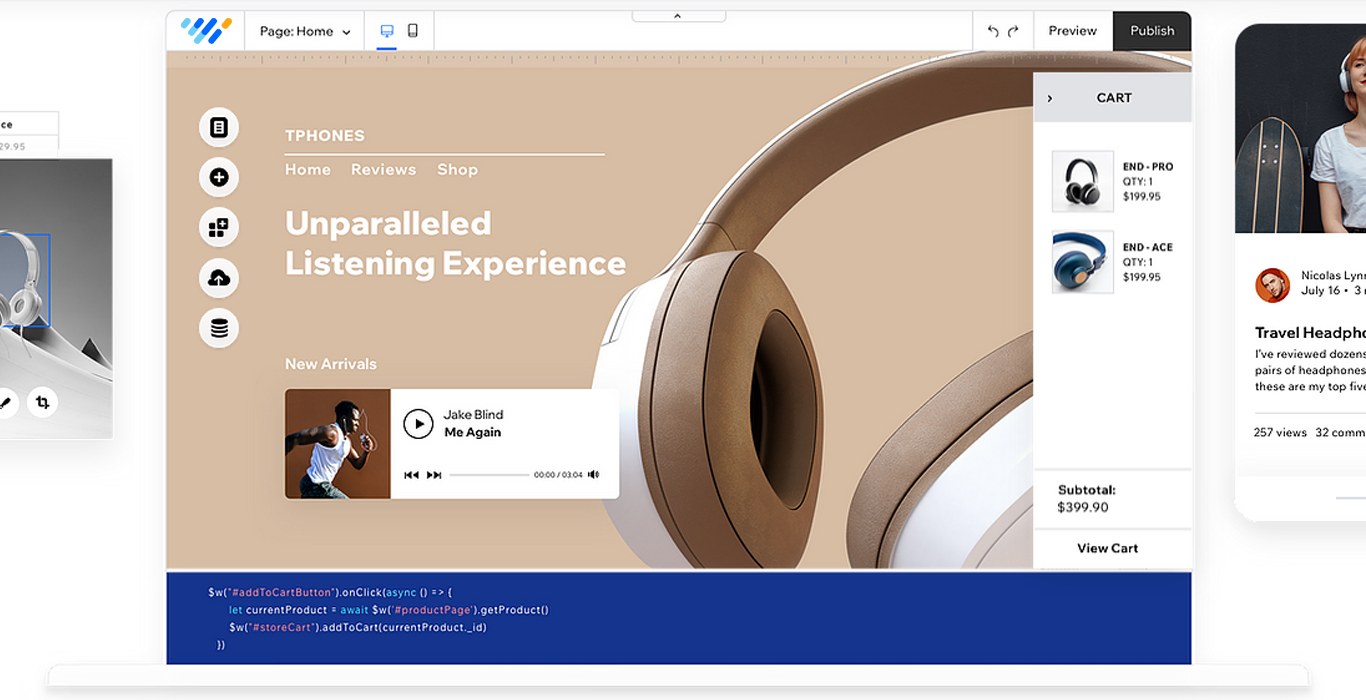Screen dimensions: 1366x700
Task: Click the Redo arrow
Action: pyautogui.click(x=1013, y=31)
